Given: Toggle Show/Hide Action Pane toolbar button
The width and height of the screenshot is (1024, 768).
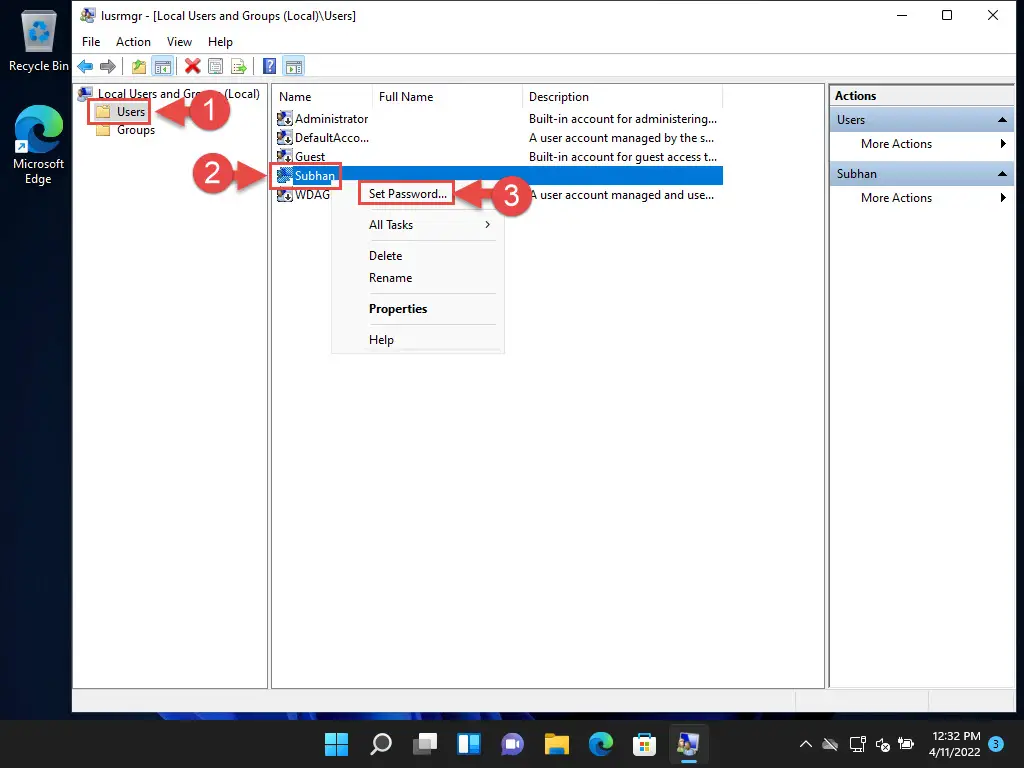Looking at the screenshot, I should tap(293, 67).
